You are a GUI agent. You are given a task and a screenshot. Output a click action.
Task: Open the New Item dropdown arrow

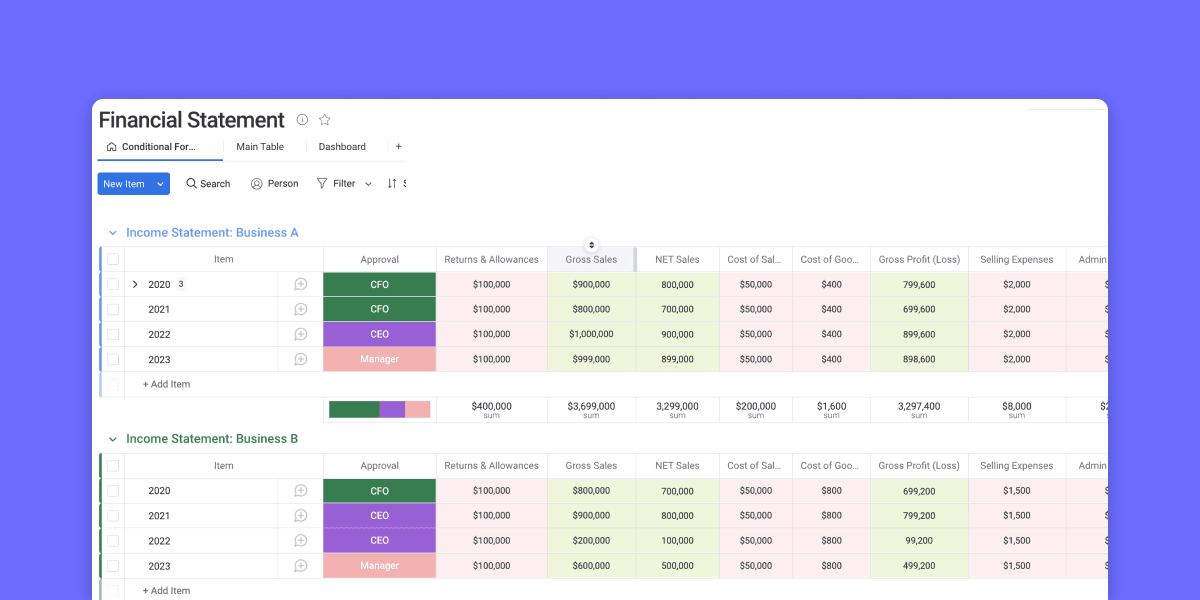click(x=161, y=184)
